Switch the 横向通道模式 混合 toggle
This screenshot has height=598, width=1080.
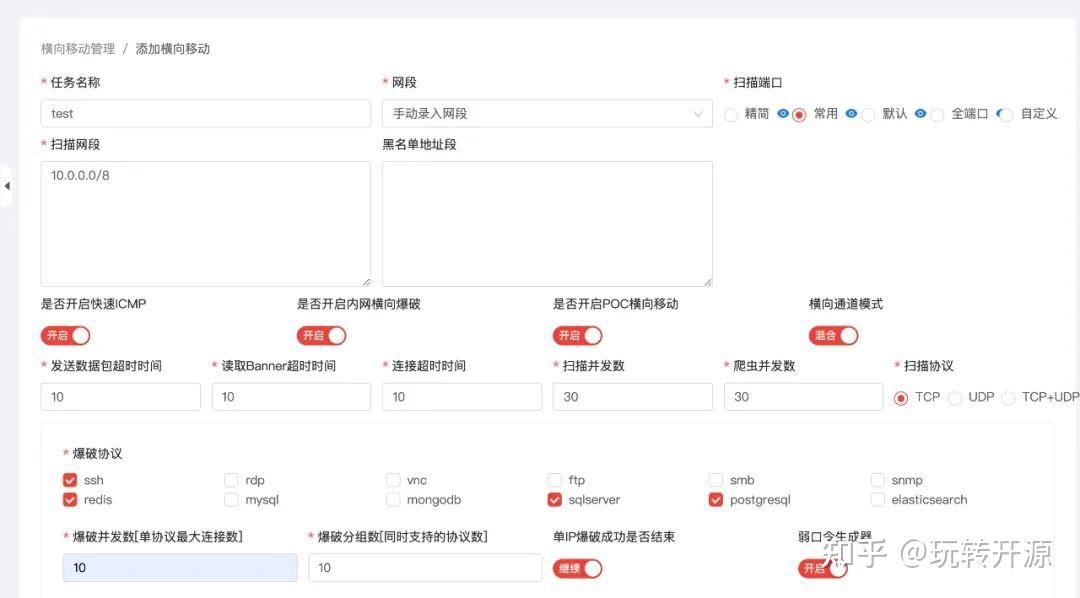(x=833, y=335)
